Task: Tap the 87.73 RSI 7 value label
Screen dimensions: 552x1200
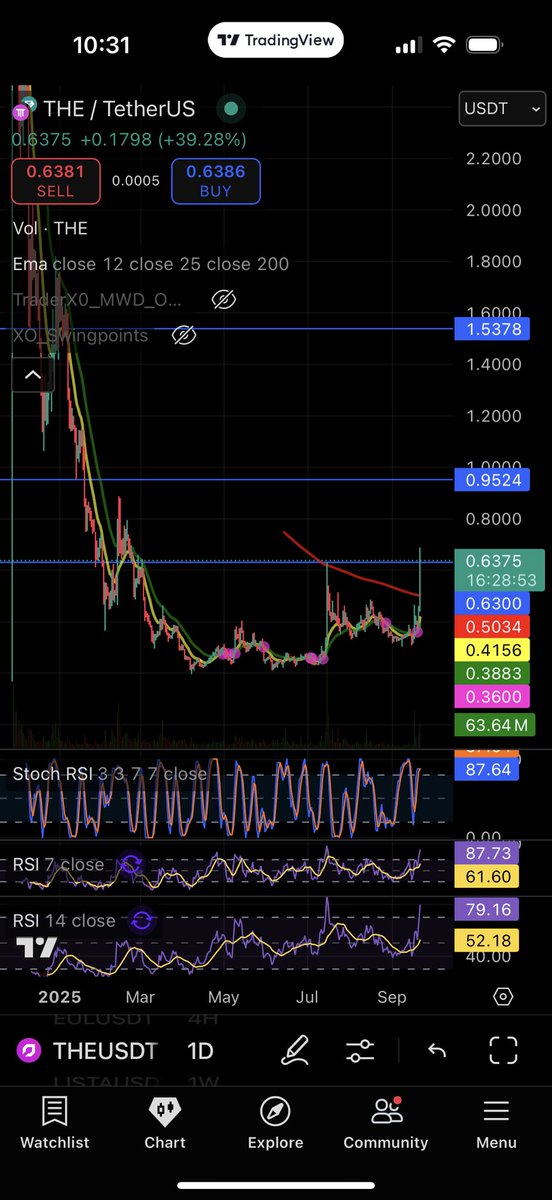Action: coord(488,854)
